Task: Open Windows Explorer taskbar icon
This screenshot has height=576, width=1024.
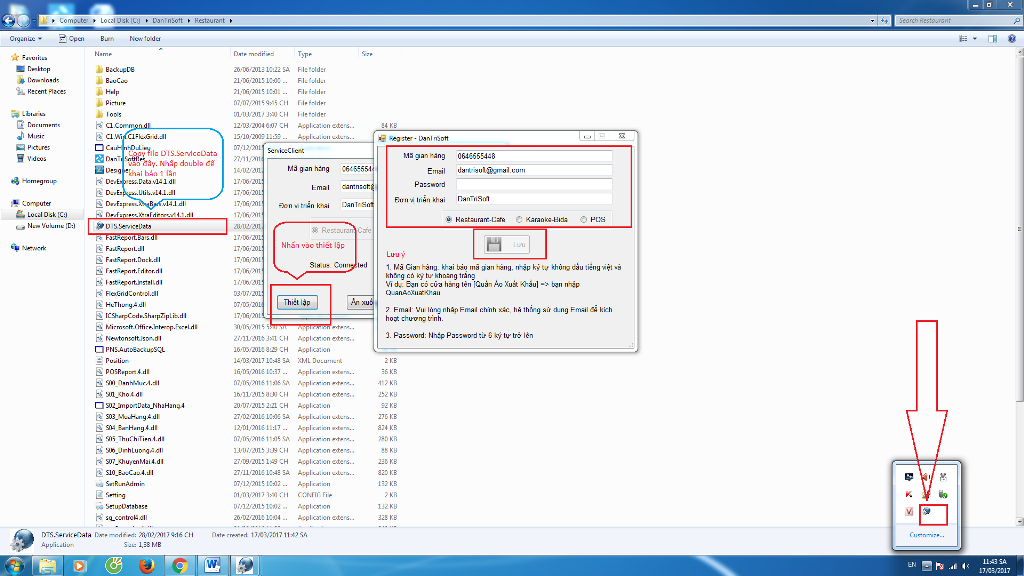Action: point(48,566)
